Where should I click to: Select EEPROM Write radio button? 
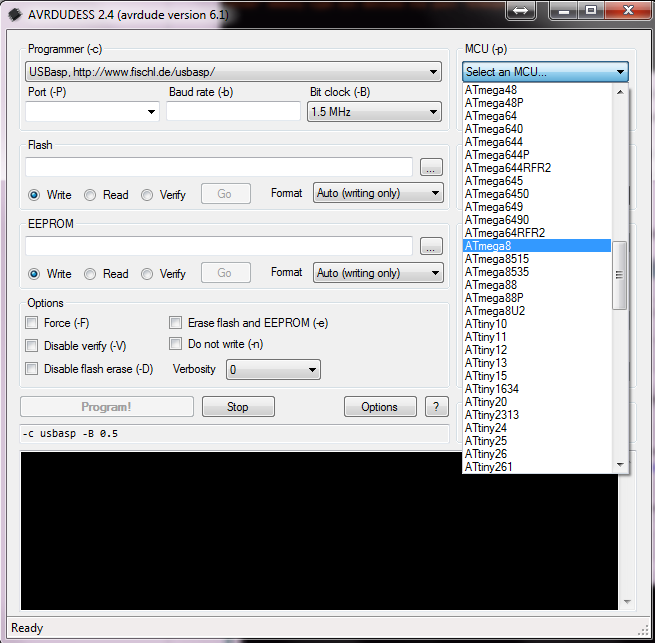point(34,274)
